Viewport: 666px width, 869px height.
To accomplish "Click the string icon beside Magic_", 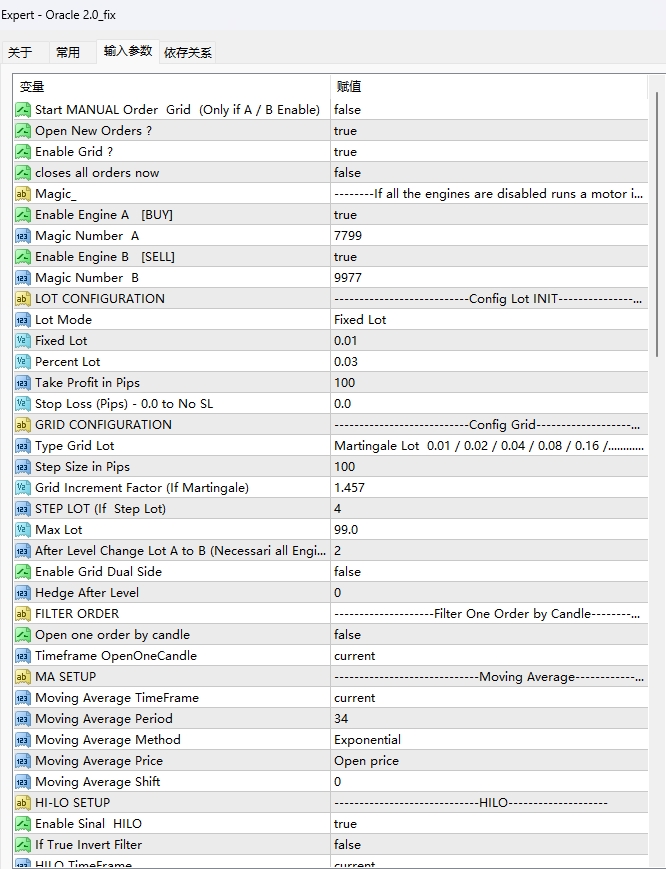I will [x=23, y=194].
